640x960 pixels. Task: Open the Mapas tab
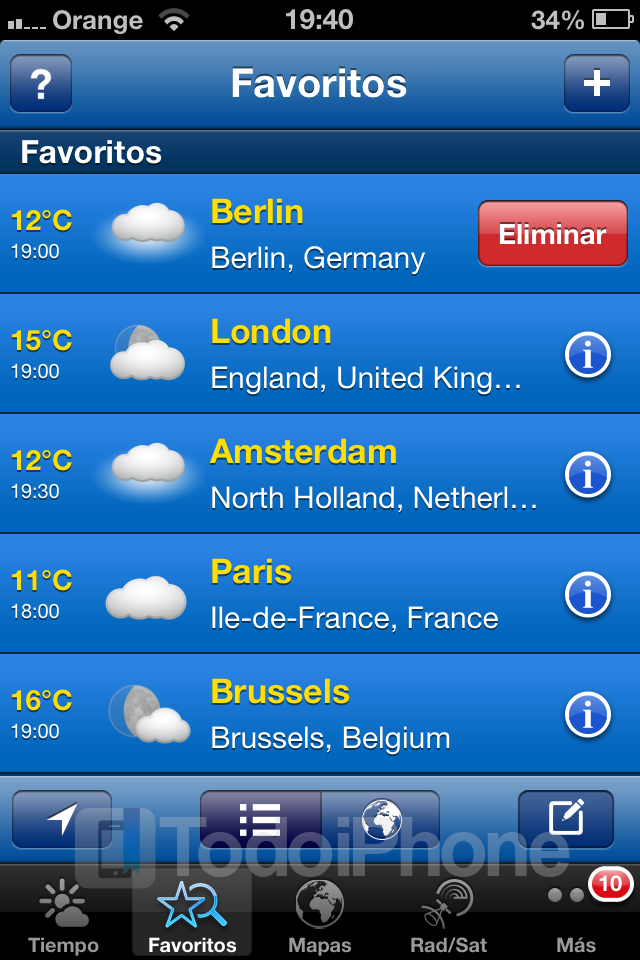[320, 913]
